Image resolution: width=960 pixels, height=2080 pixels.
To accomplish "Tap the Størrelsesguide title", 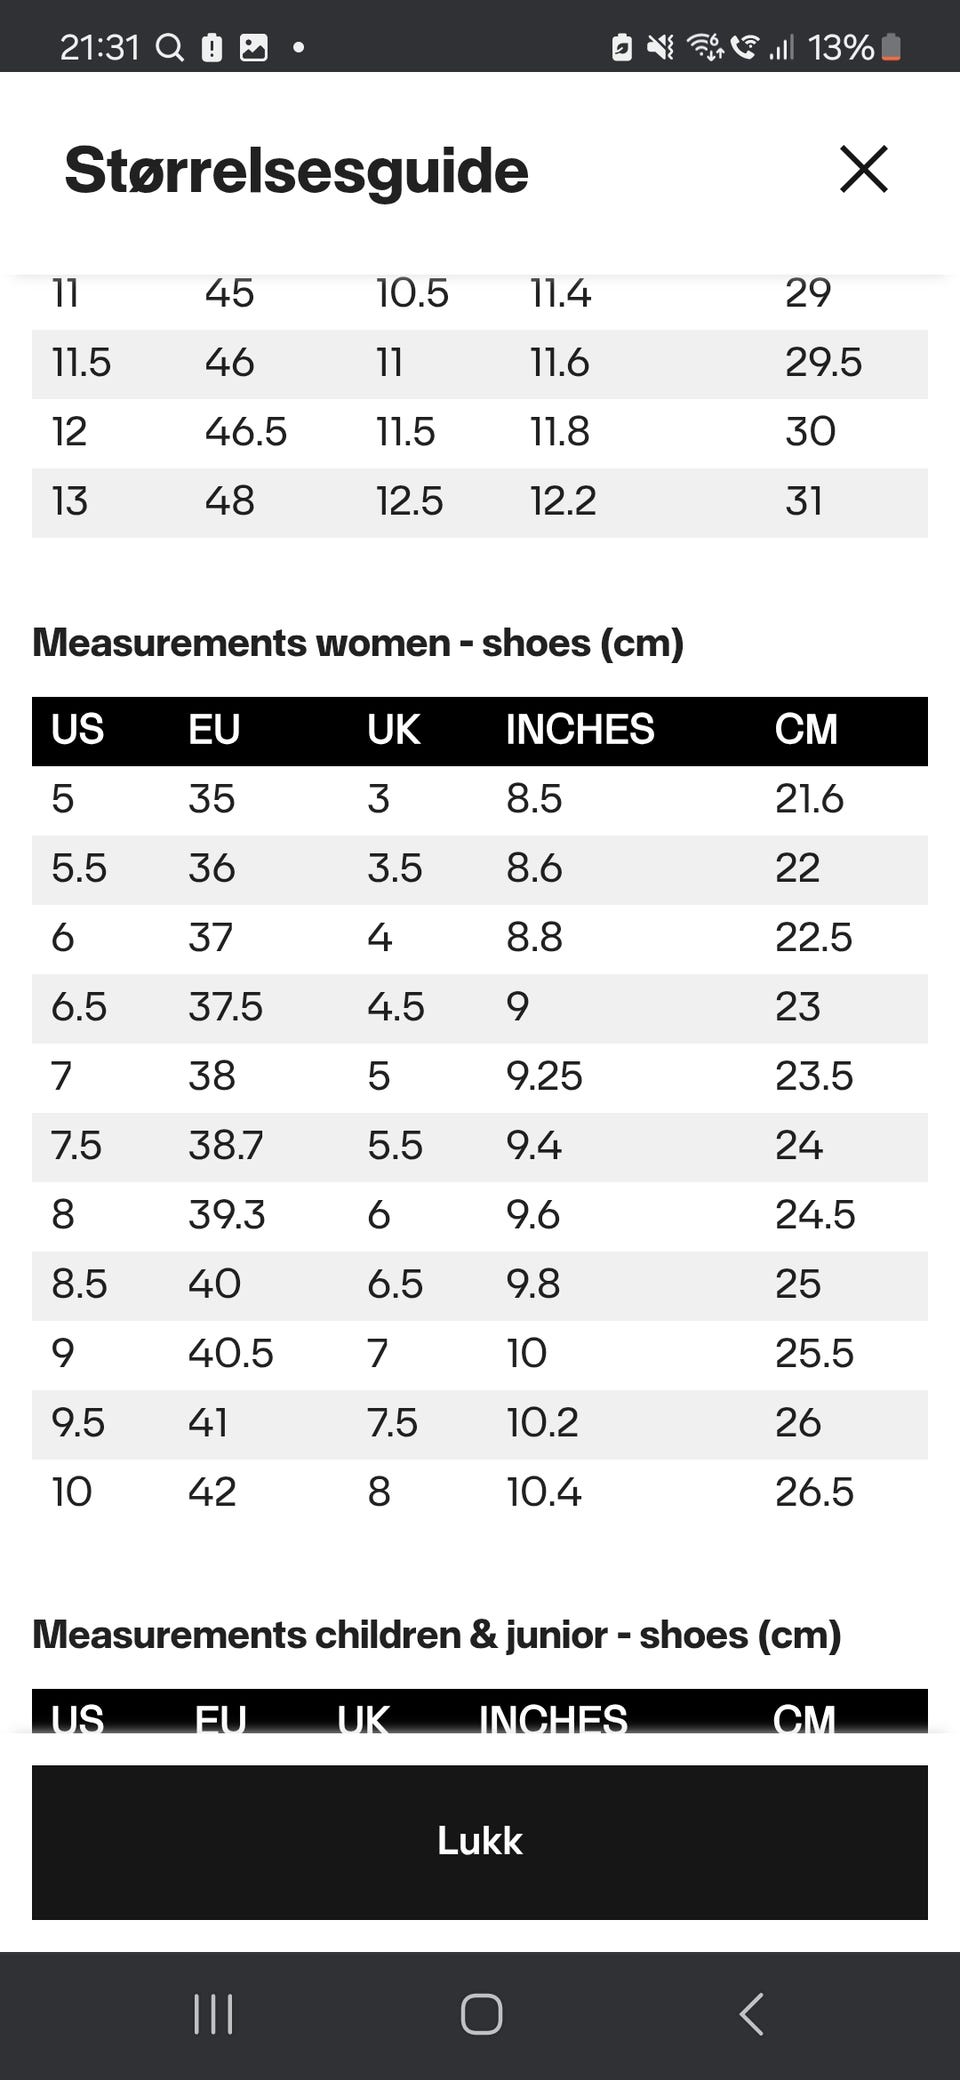I will (296, 170).
